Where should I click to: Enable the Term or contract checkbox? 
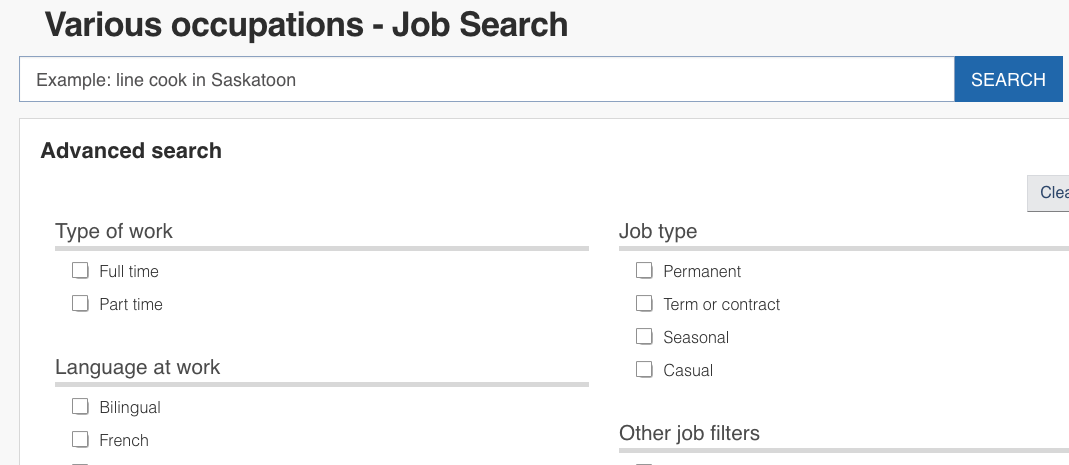(x=644, y=304)
